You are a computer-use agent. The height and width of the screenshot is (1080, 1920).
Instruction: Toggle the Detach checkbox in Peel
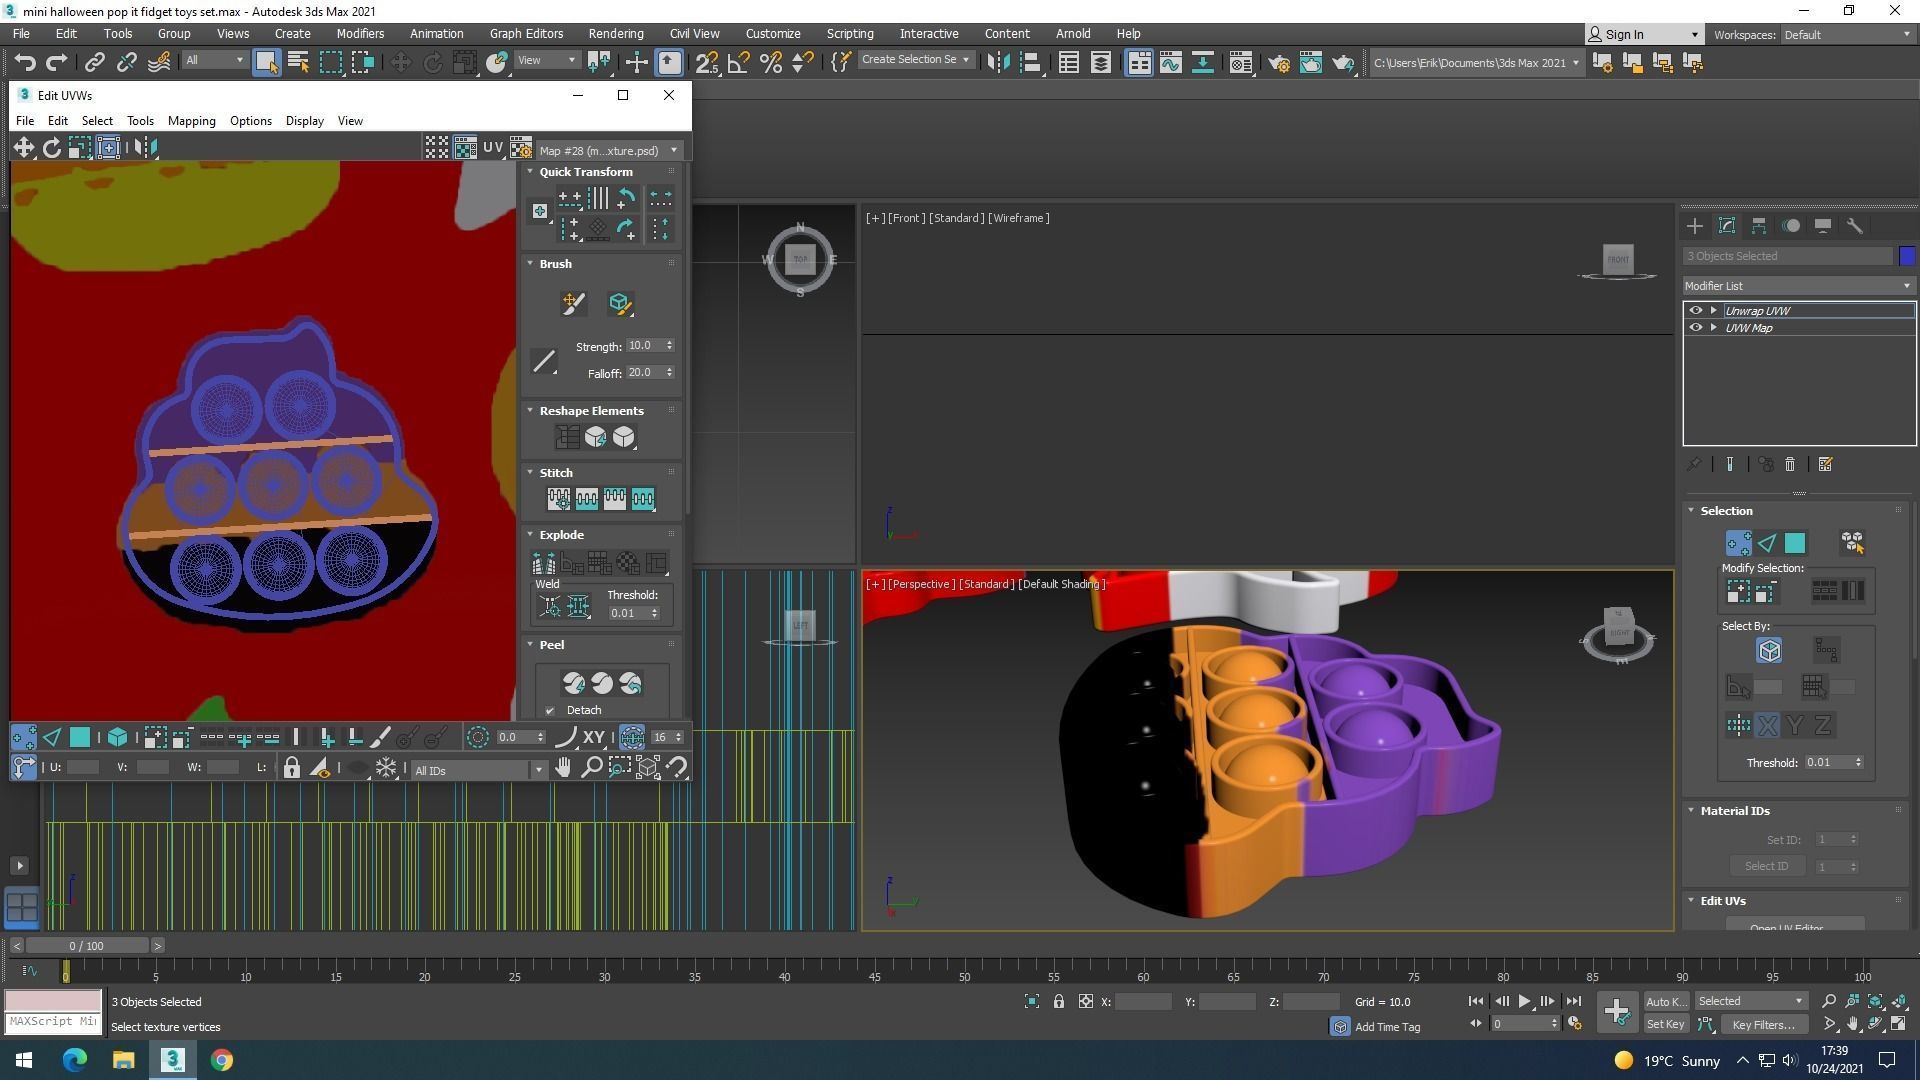[550, 711]
